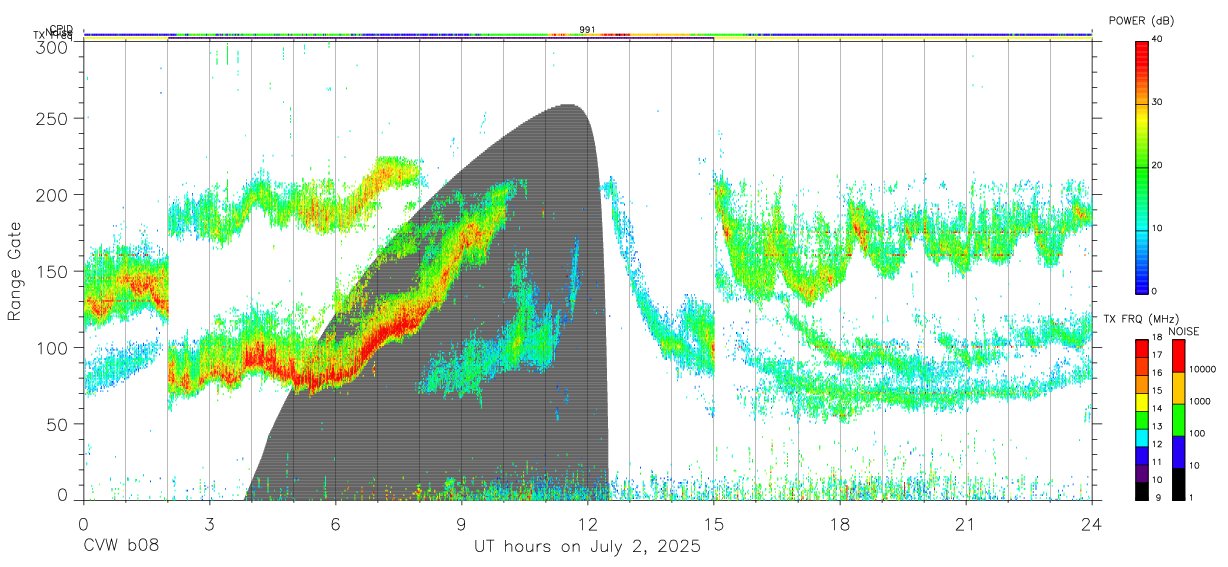This screenshot has width=1228, height=567.
Task: Click the "991" CPID value above plot
Action: coord(587,29)
